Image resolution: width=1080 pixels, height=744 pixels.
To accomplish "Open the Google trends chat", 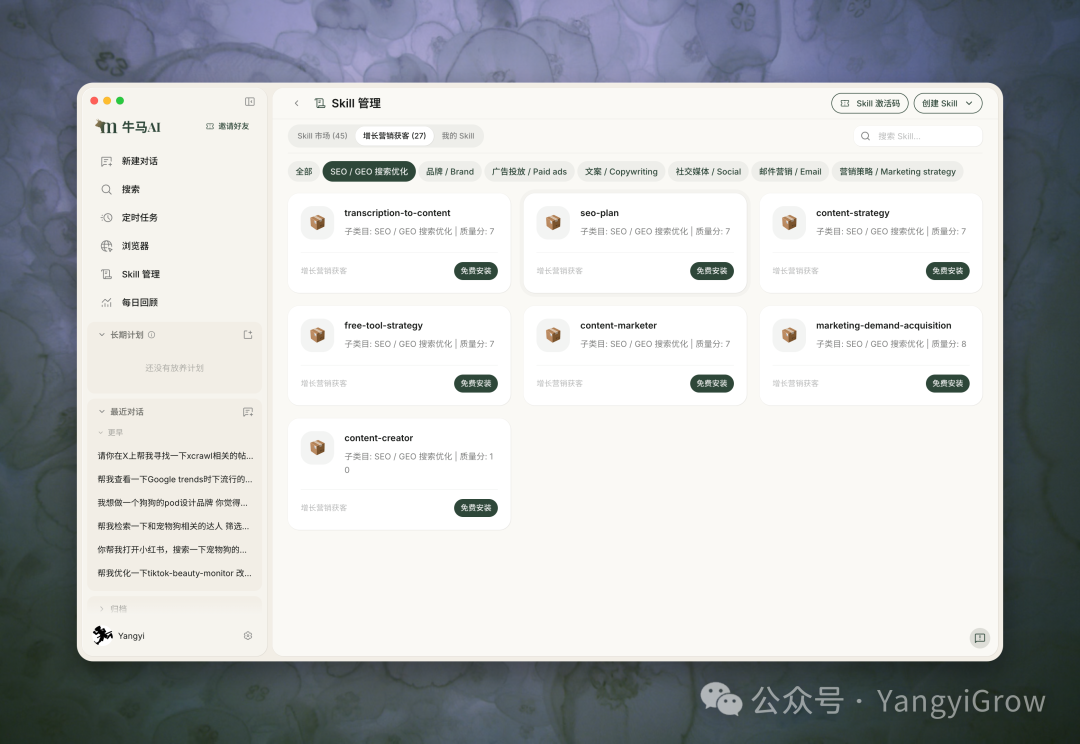I will pos(175,479).
